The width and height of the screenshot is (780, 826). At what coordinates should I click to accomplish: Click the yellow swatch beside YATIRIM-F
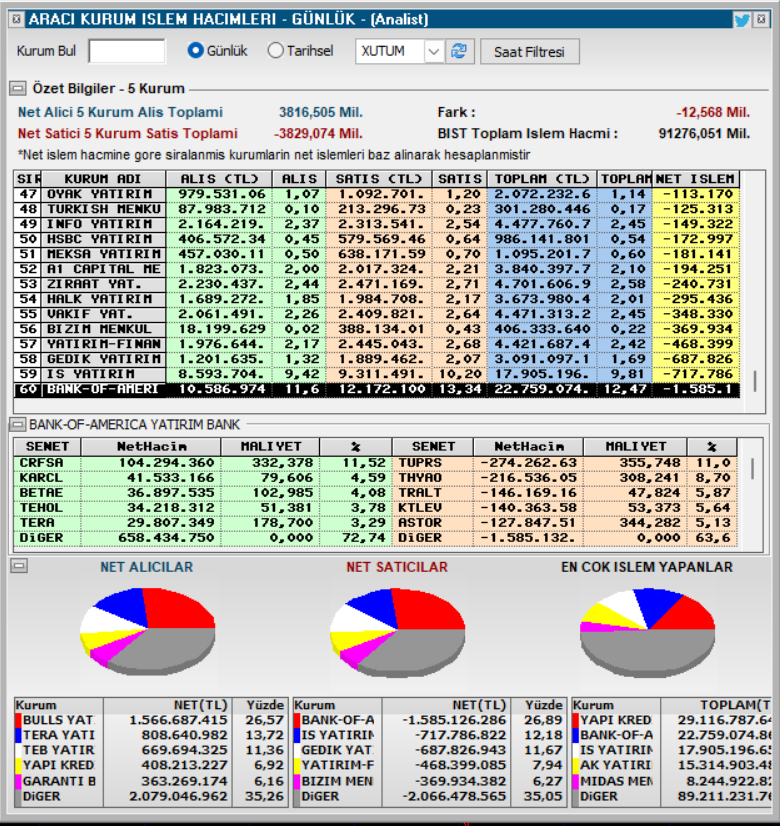click(297, 765)
